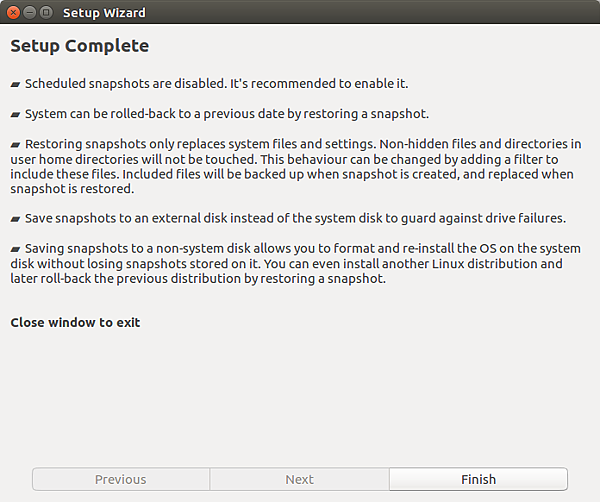Click the Next button
The image size is (600, 502).
300,479
